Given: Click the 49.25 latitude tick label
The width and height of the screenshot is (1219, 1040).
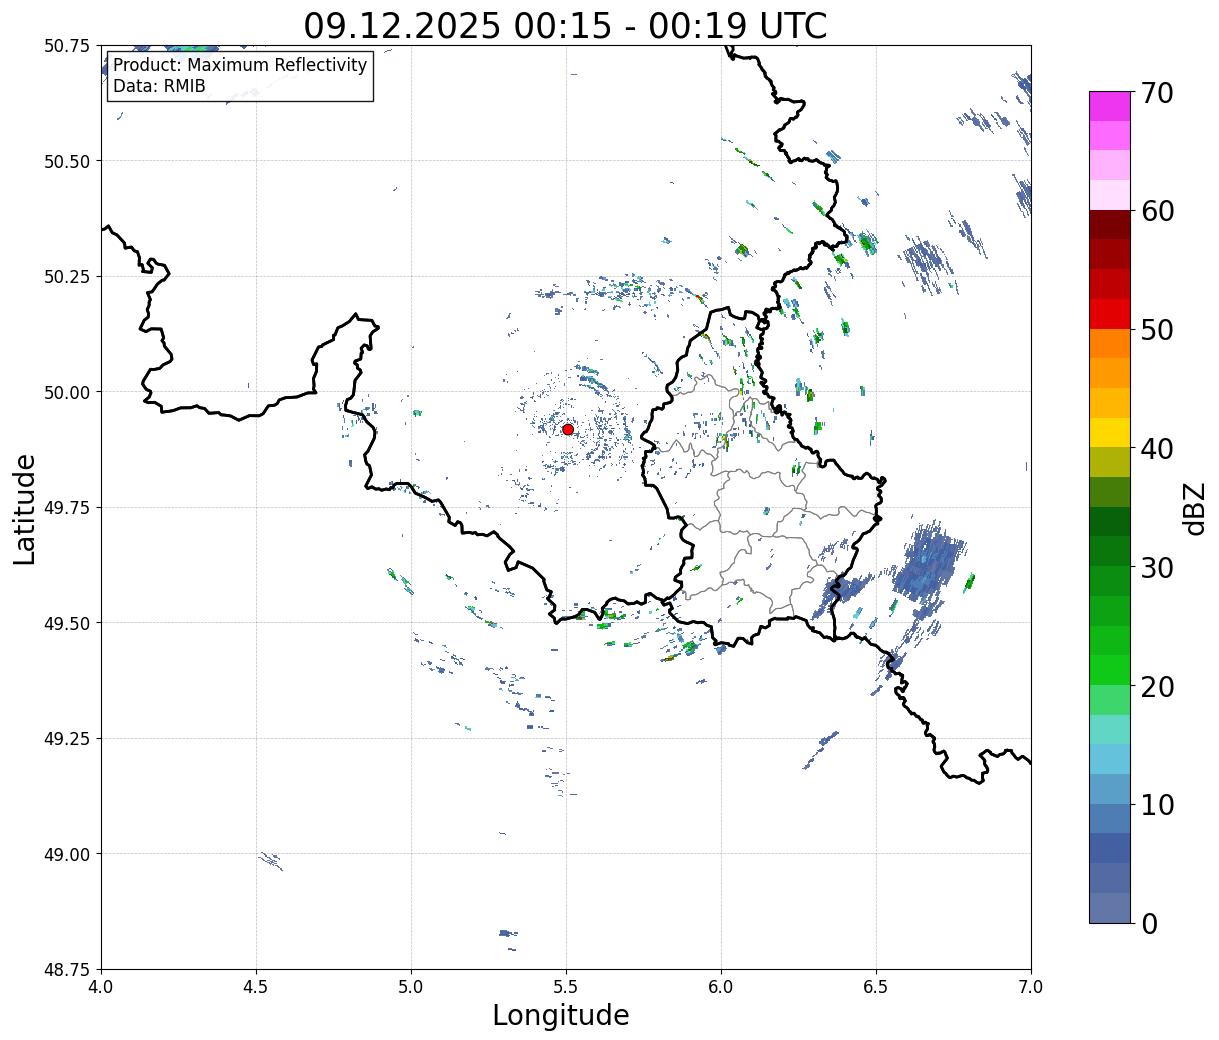Looking at the screenshot, I should pyautogui.click(x=66, y=739).
